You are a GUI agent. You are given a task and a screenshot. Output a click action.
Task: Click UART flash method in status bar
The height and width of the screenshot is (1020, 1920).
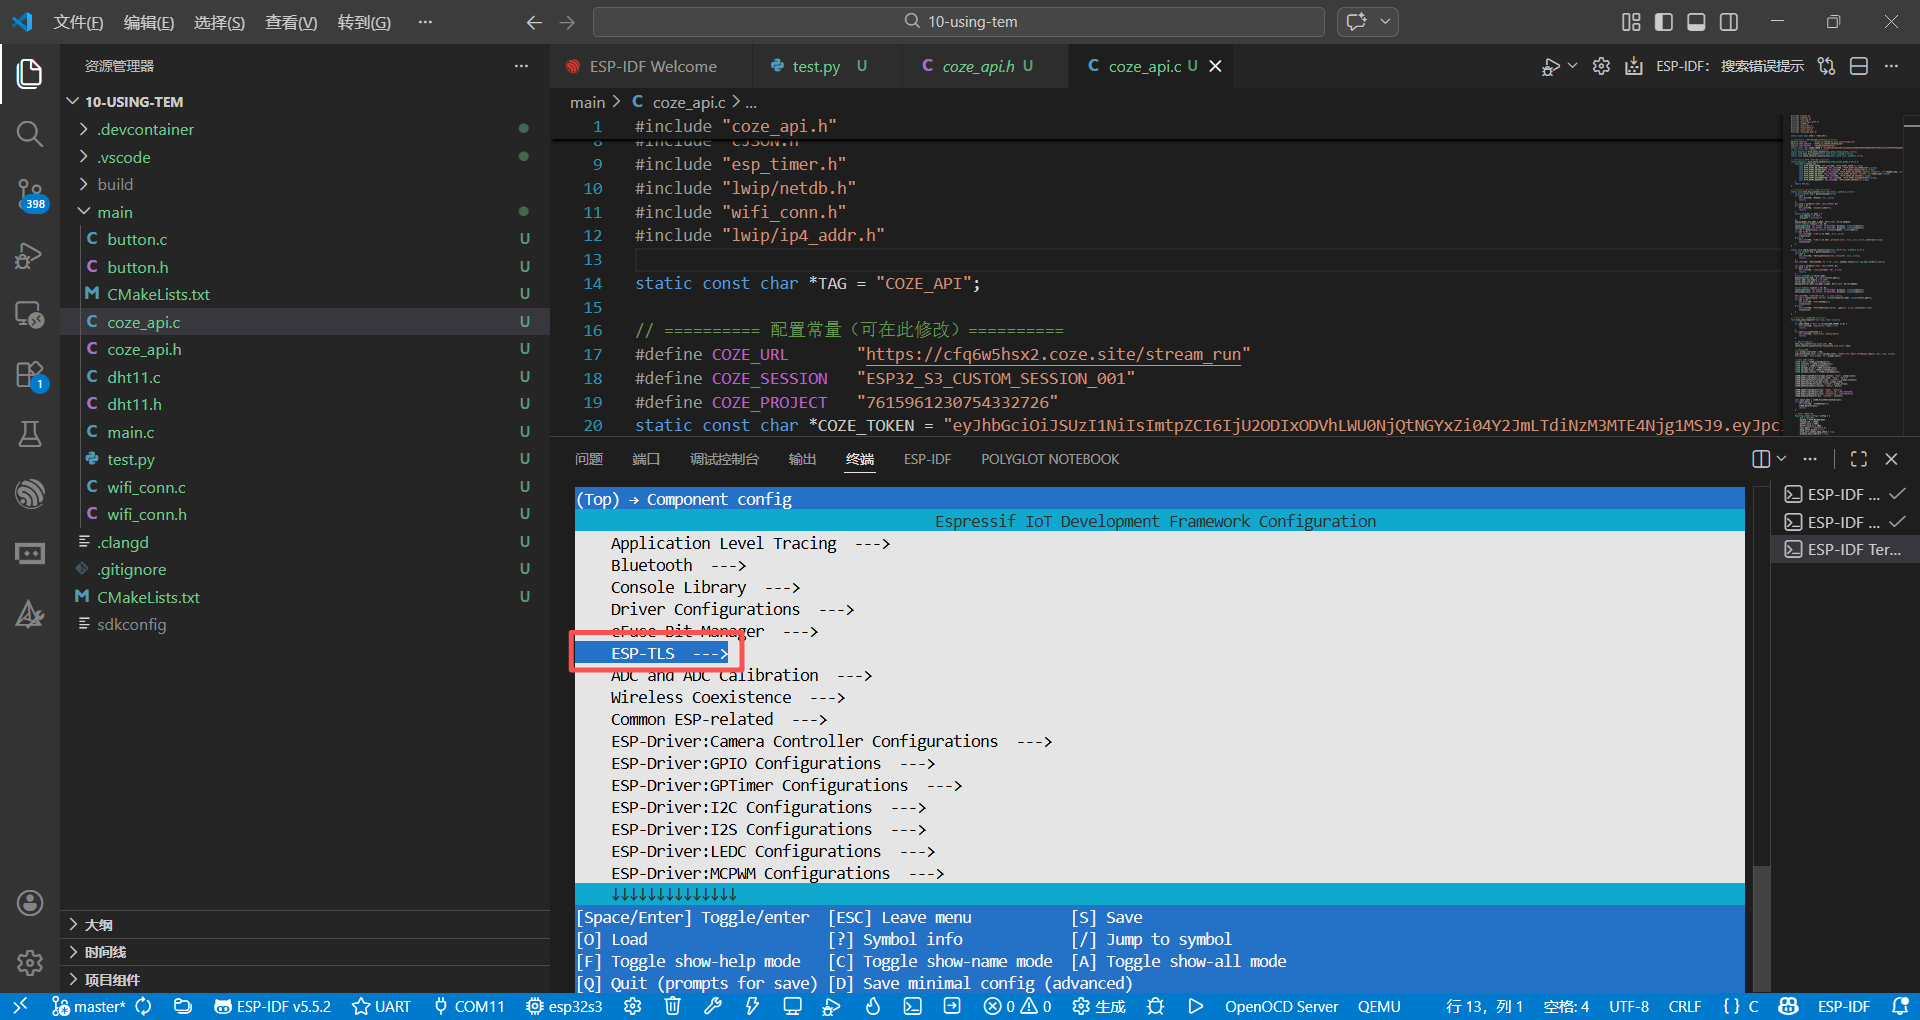point(382,1006)
